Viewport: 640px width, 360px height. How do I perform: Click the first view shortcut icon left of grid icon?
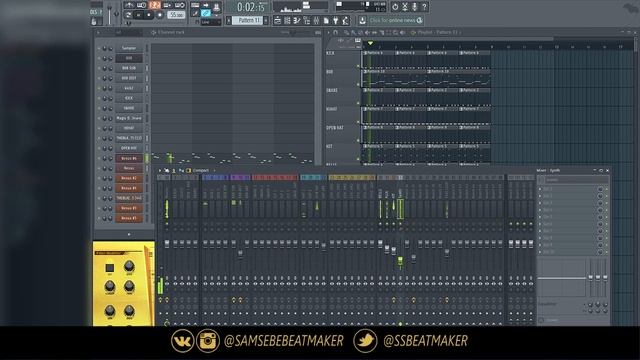point(278,20)
